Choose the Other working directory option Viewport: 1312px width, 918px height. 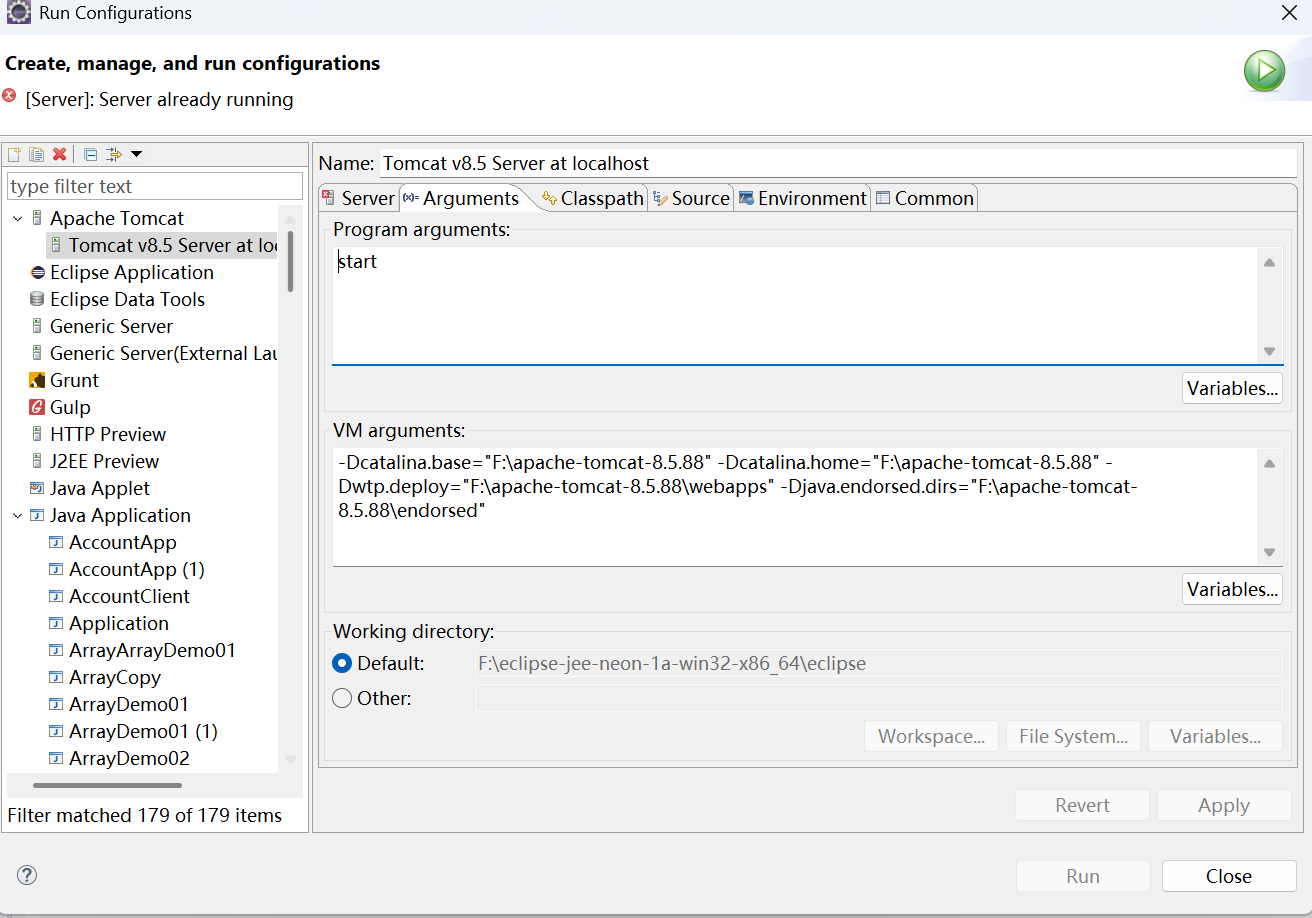pos(342,698)
